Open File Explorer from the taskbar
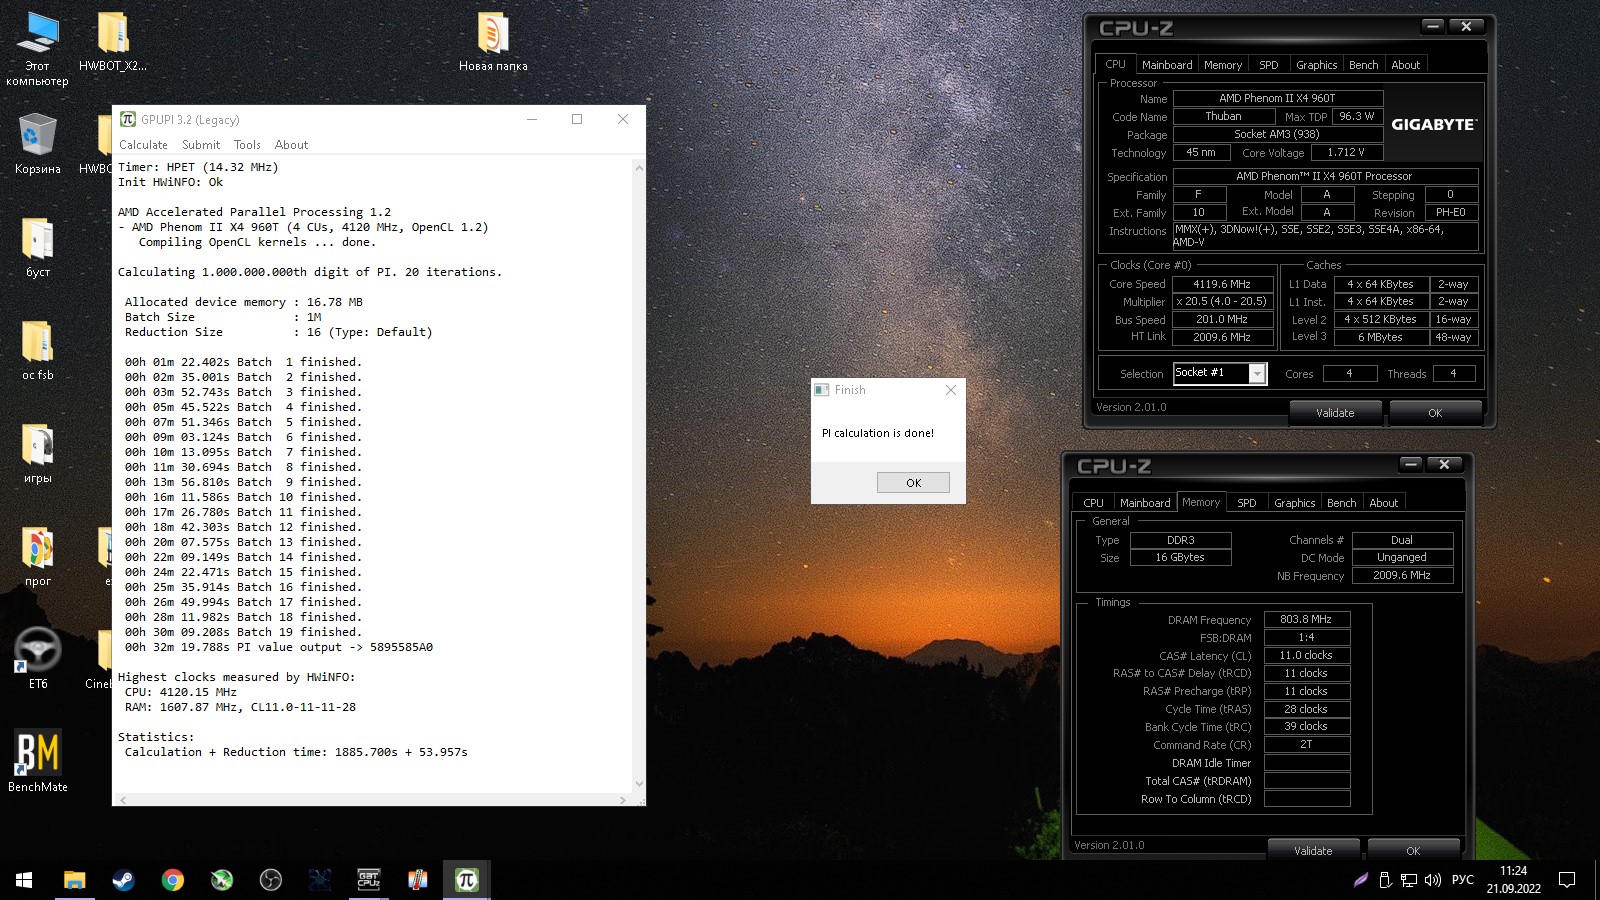The height and width of the screenshot is (900, 1600). (74, 880)
